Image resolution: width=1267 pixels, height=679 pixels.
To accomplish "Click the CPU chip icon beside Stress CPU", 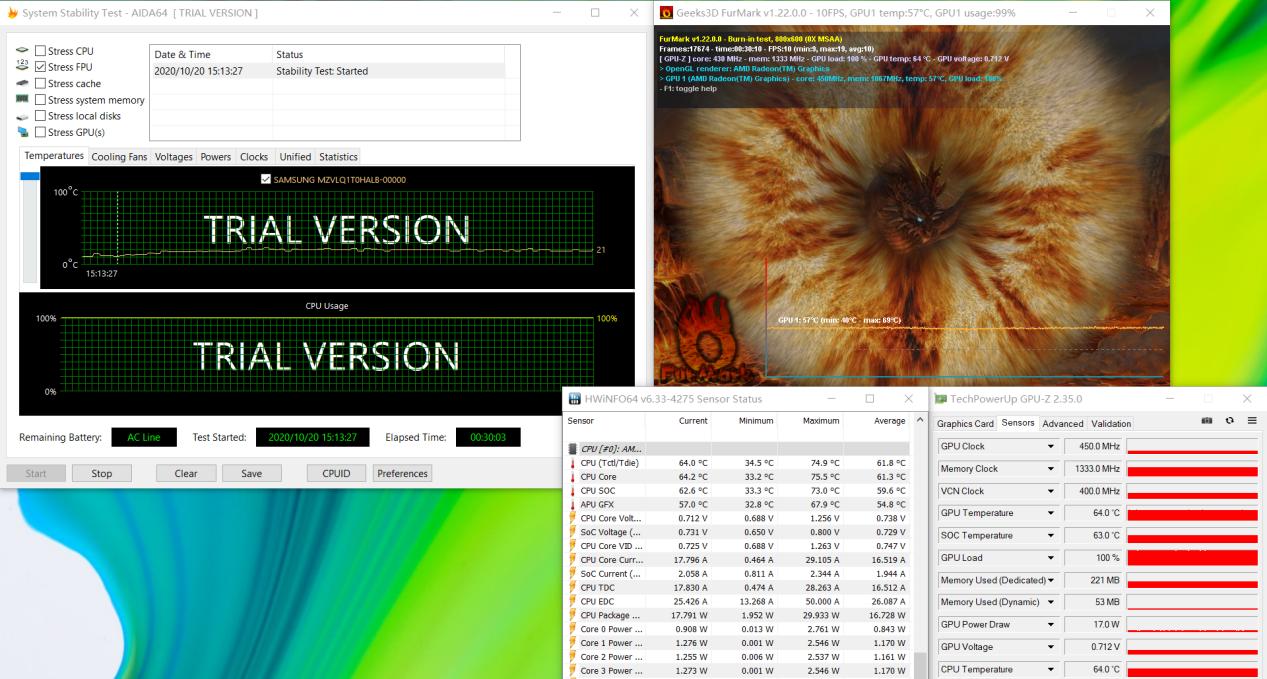I will 22,51.
